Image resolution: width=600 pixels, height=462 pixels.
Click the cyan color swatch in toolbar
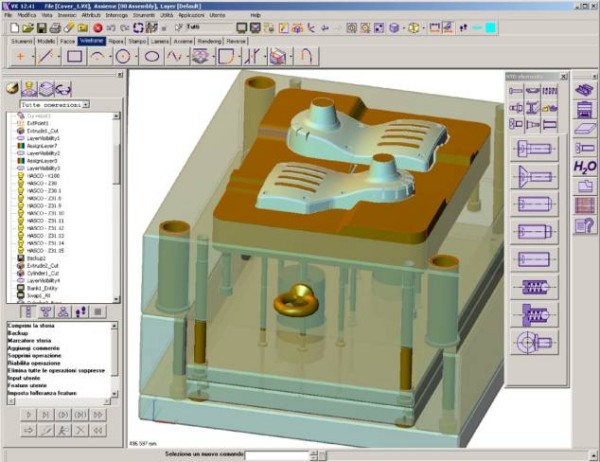pos(489,27)
